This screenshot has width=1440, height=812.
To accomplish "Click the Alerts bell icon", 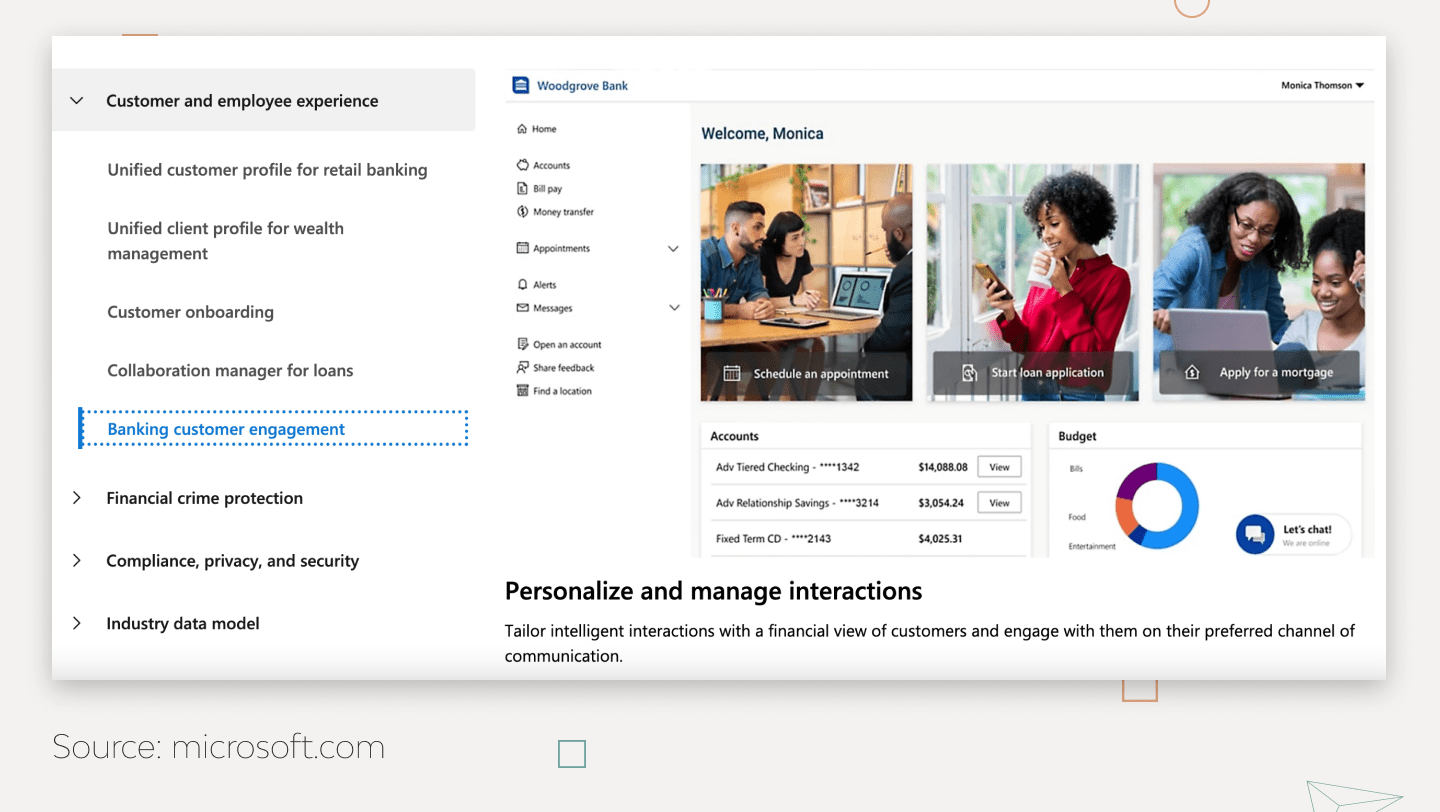I will tap(522, 284).
